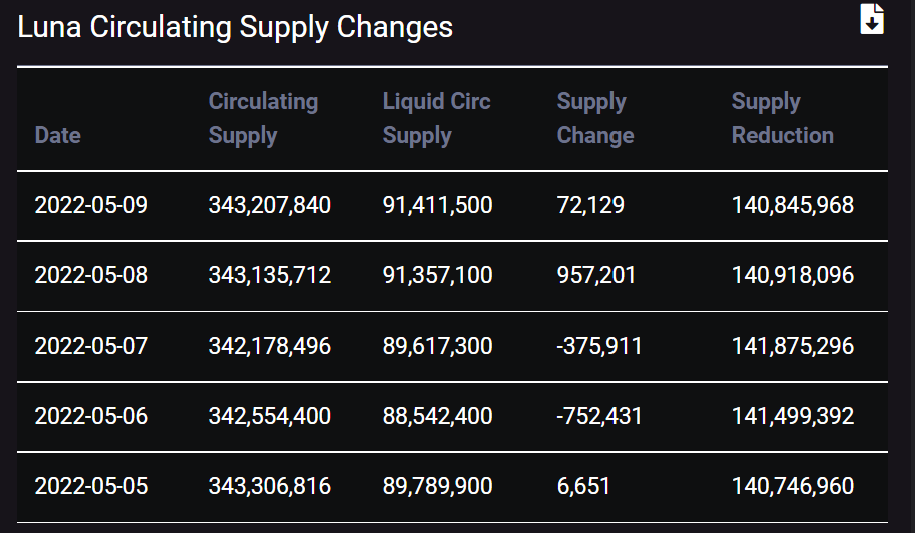Select the 2022-05-09 date cell

(91, 205)
